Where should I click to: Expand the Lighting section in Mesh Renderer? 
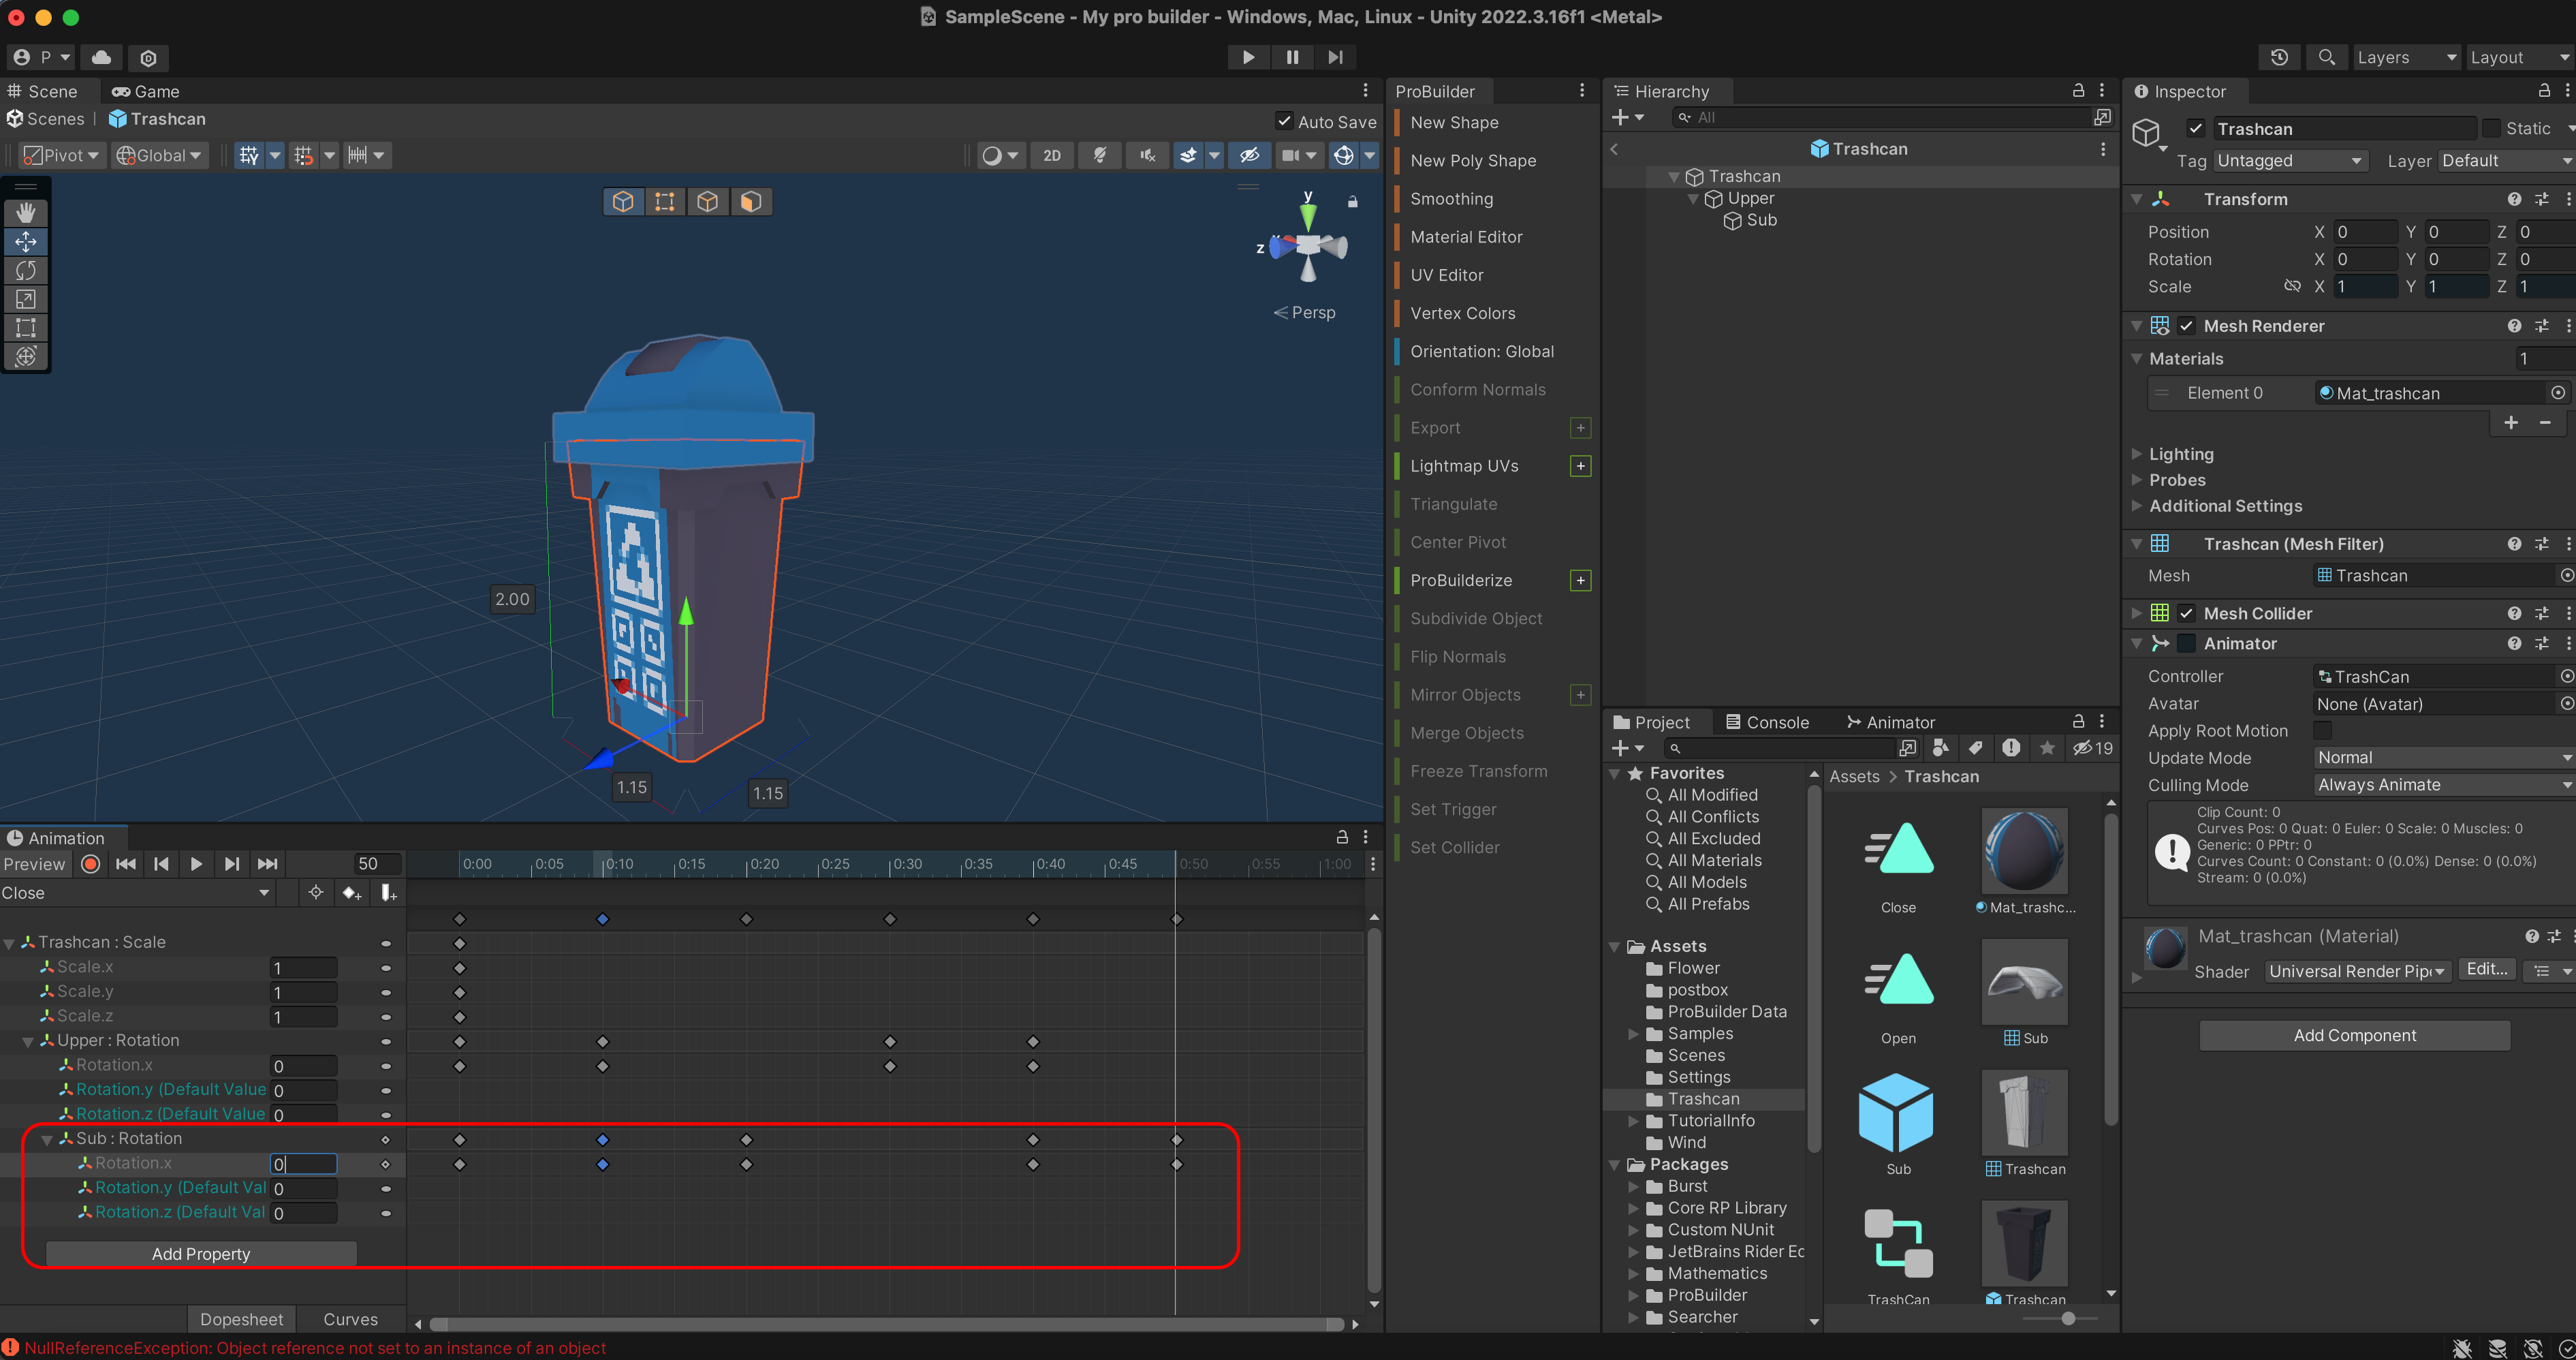pyautogui.click(x=2181, y=454)
